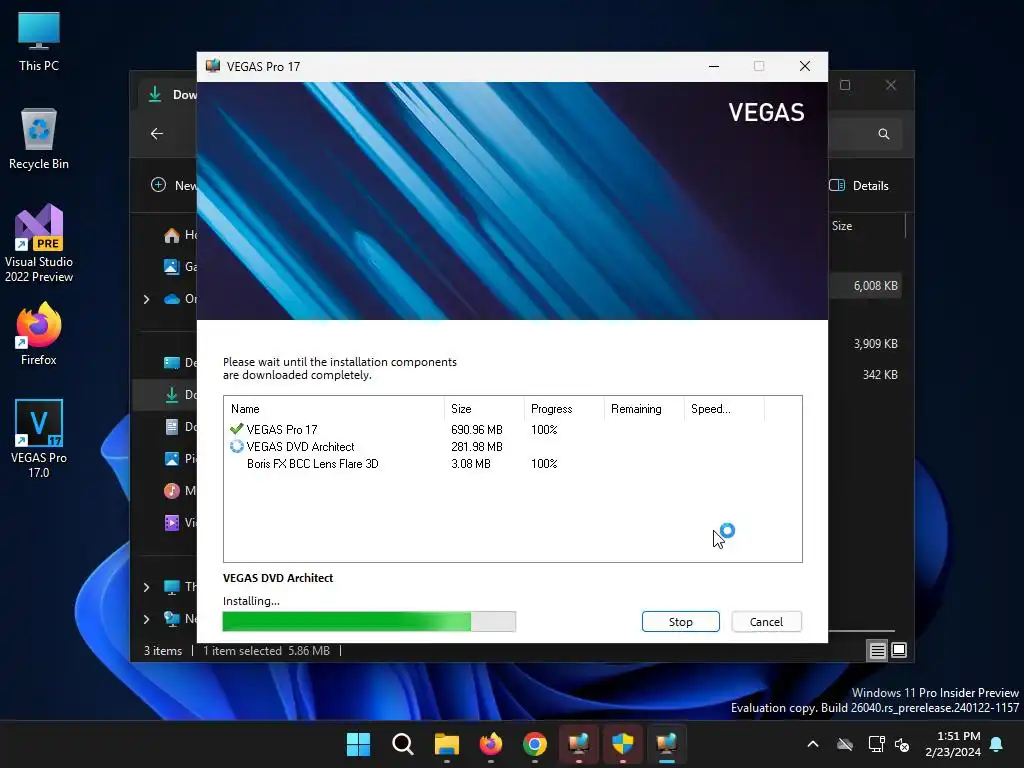Screen dimensions: 1024x768
Task: Expand the Network node in sidebar
Action: click(146, 618)
